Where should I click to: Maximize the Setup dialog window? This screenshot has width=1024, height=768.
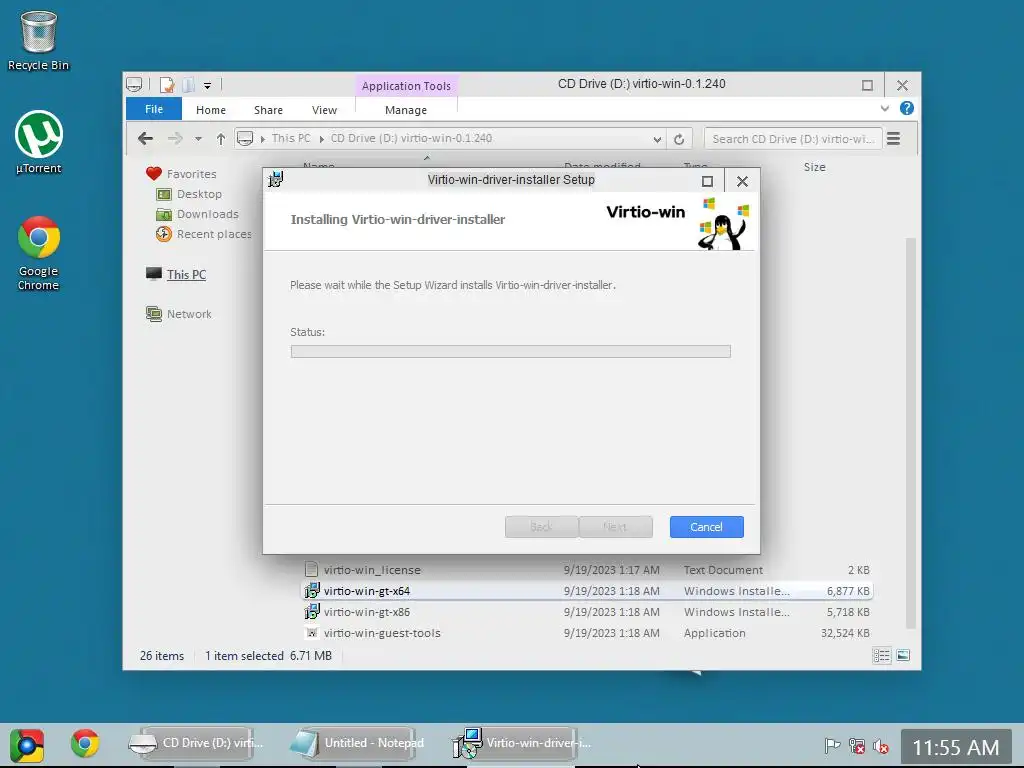(707, 182)
